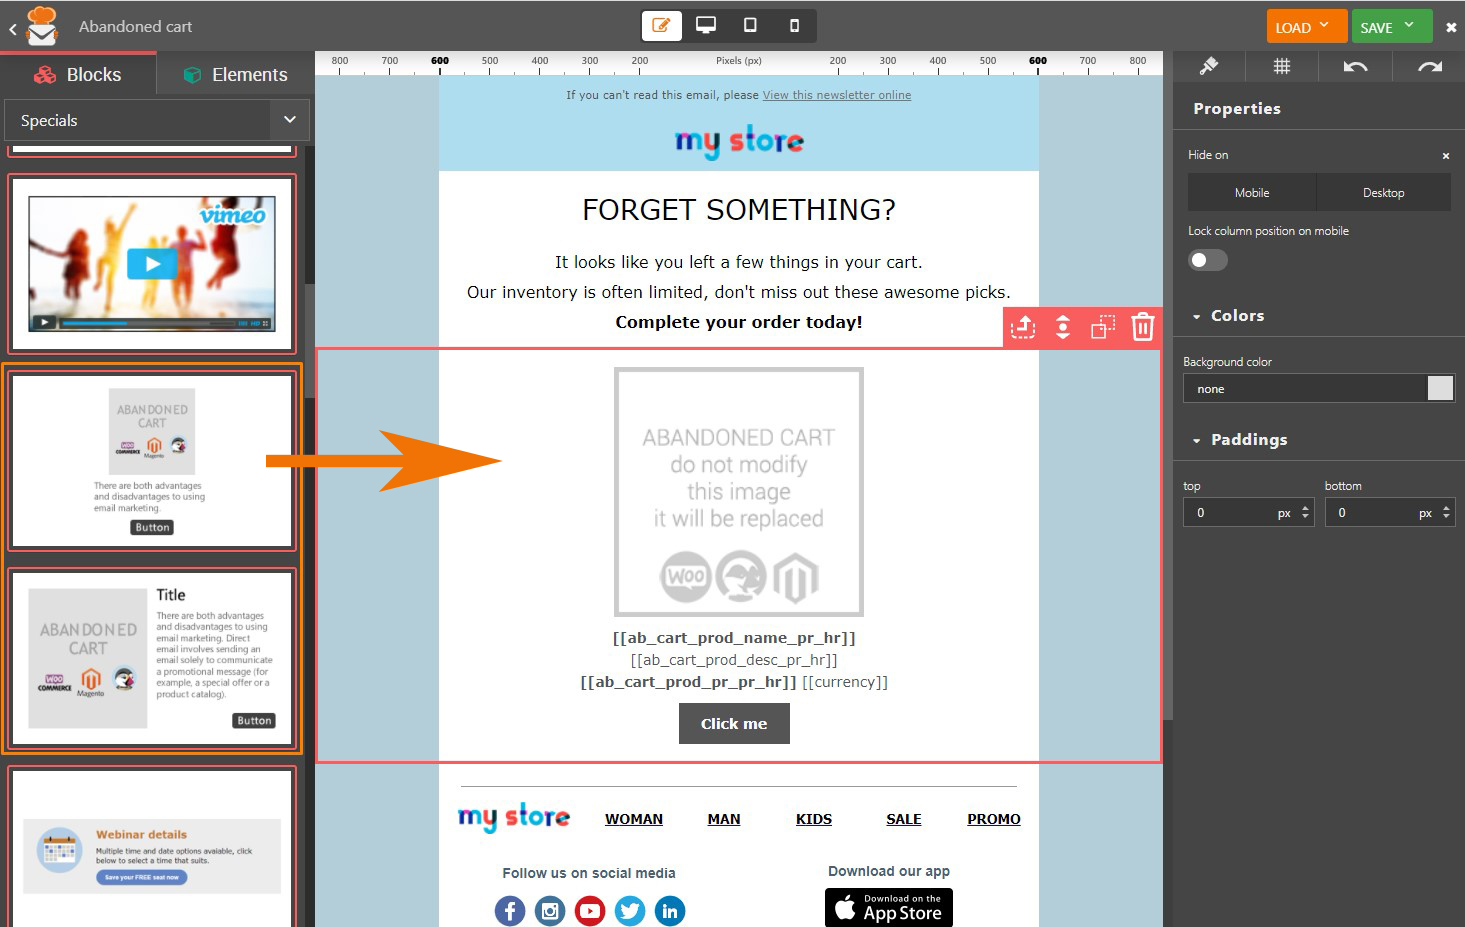Switch to the Blocks tab
The width and height of the screenshot is (1465, 927).
[x=78, y=75]
